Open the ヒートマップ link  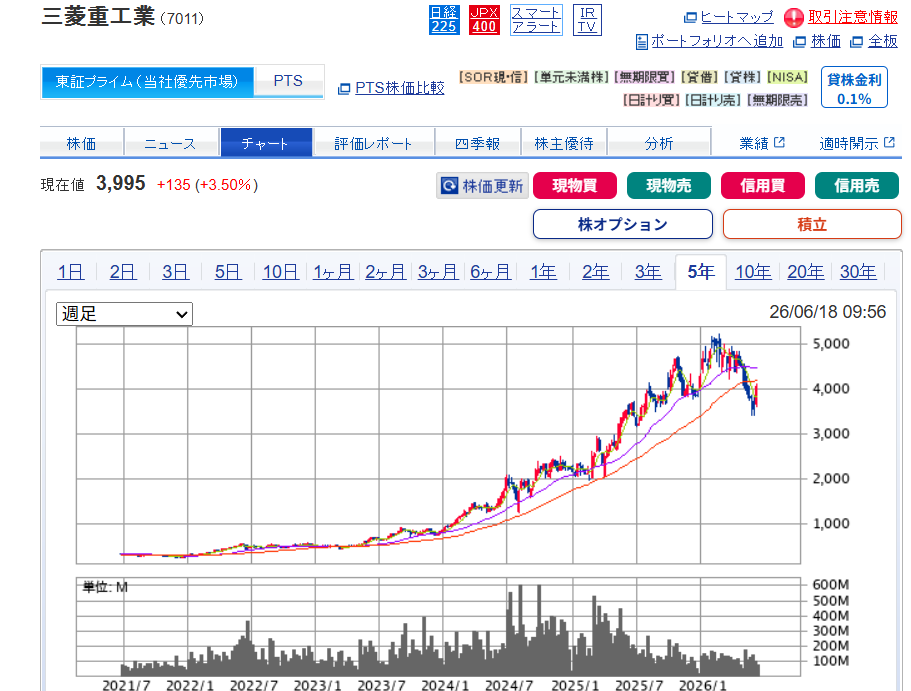[737, 17]
